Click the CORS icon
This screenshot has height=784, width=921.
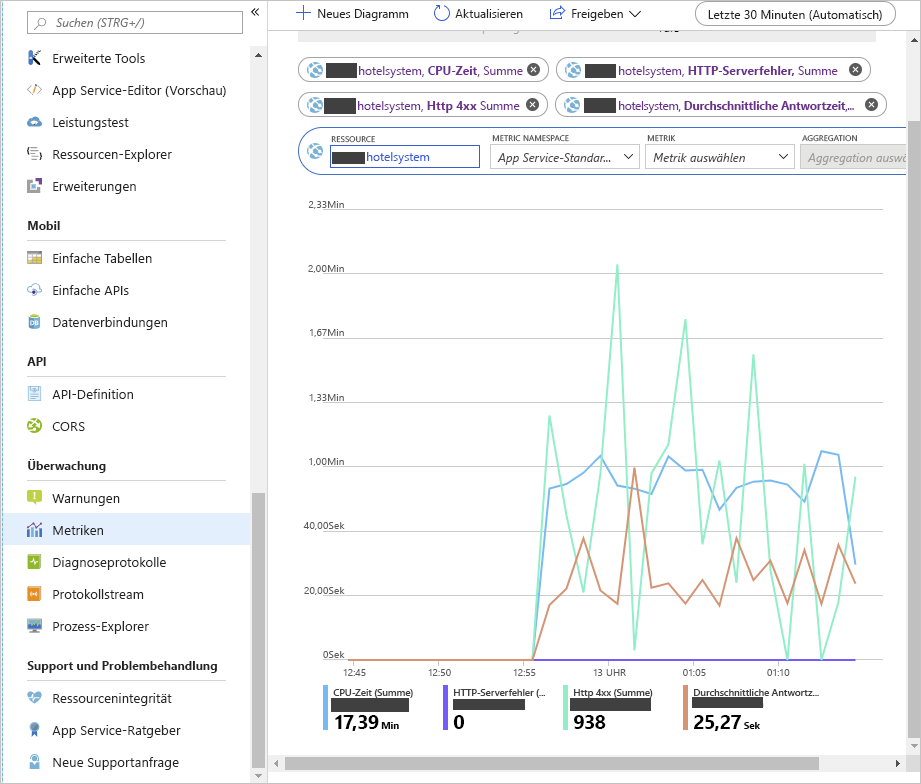tap(35, 426)
